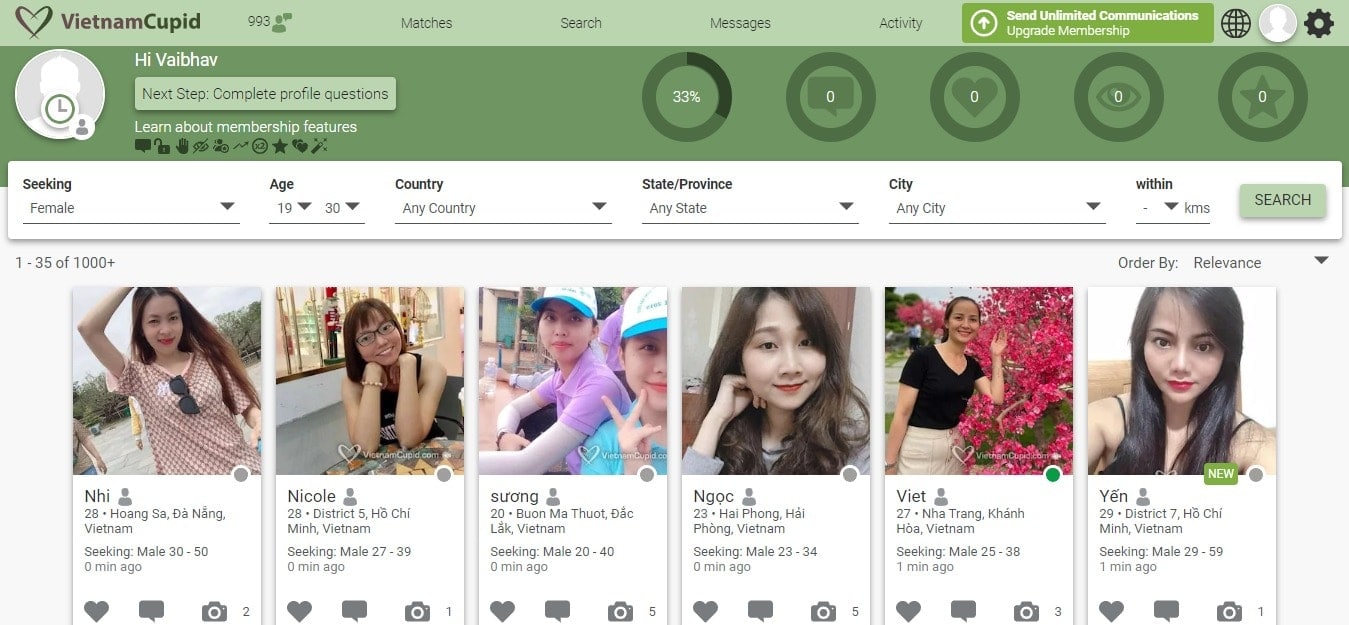Click the heart icon on Ngọc's card
Viewport: 1349px width, 625px height.
tap(705, 611)
